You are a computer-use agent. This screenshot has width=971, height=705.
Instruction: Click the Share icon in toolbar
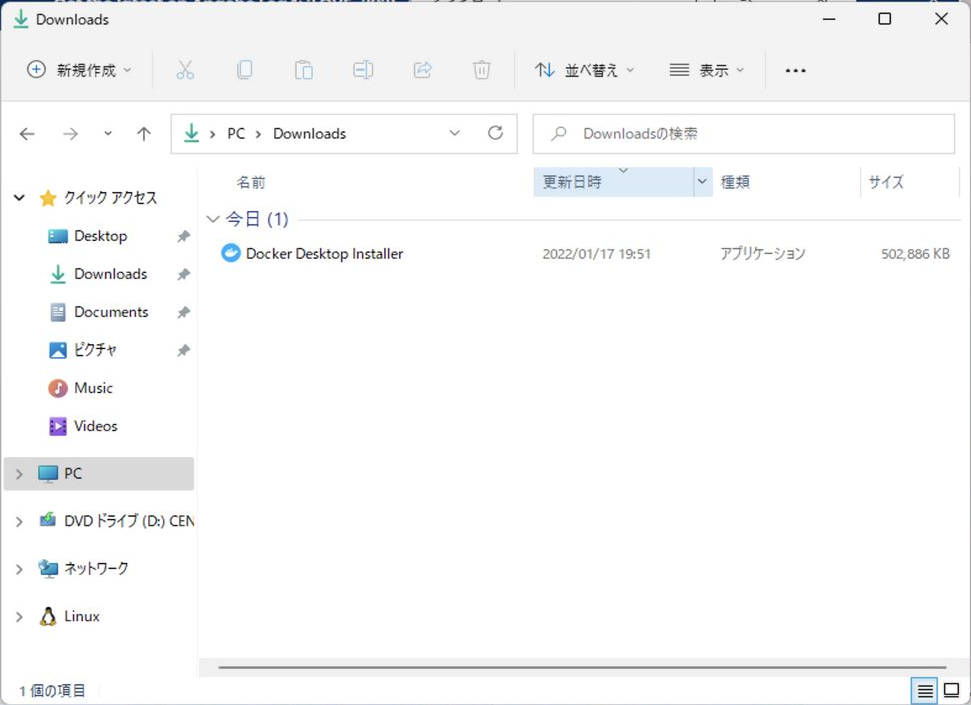click(x=422, y=70)
